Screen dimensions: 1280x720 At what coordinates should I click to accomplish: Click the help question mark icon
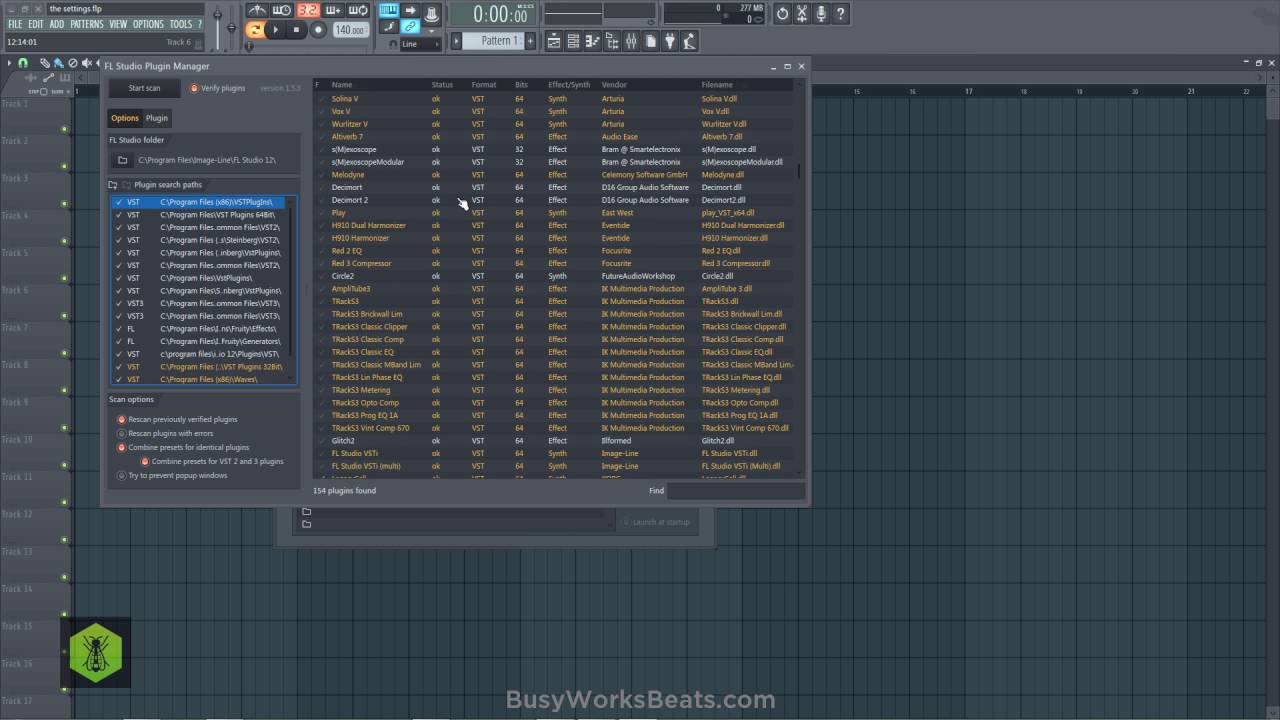[840, 13]
